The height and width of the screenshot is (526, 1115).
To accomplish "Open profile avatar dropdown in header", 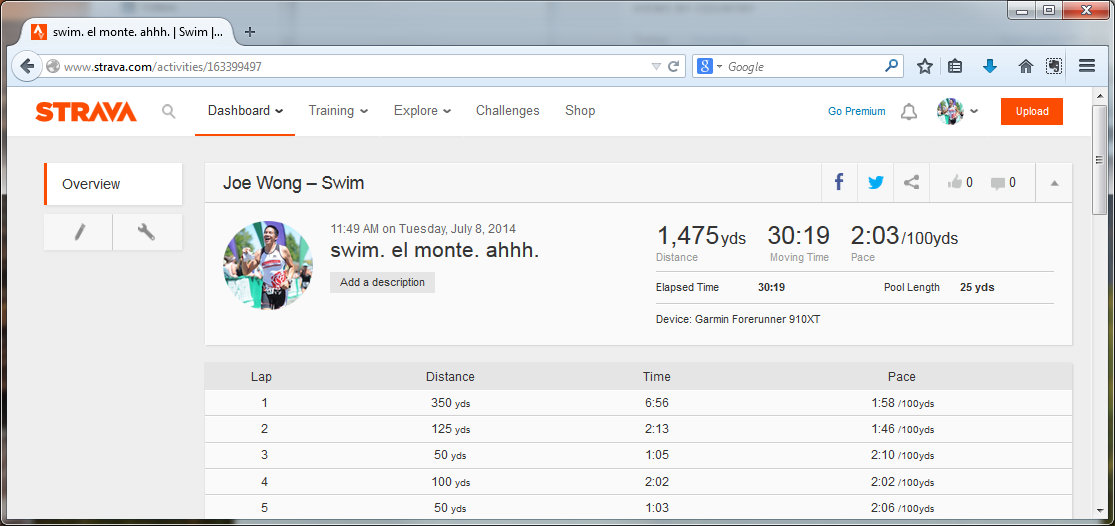I will tap(957, 111).
